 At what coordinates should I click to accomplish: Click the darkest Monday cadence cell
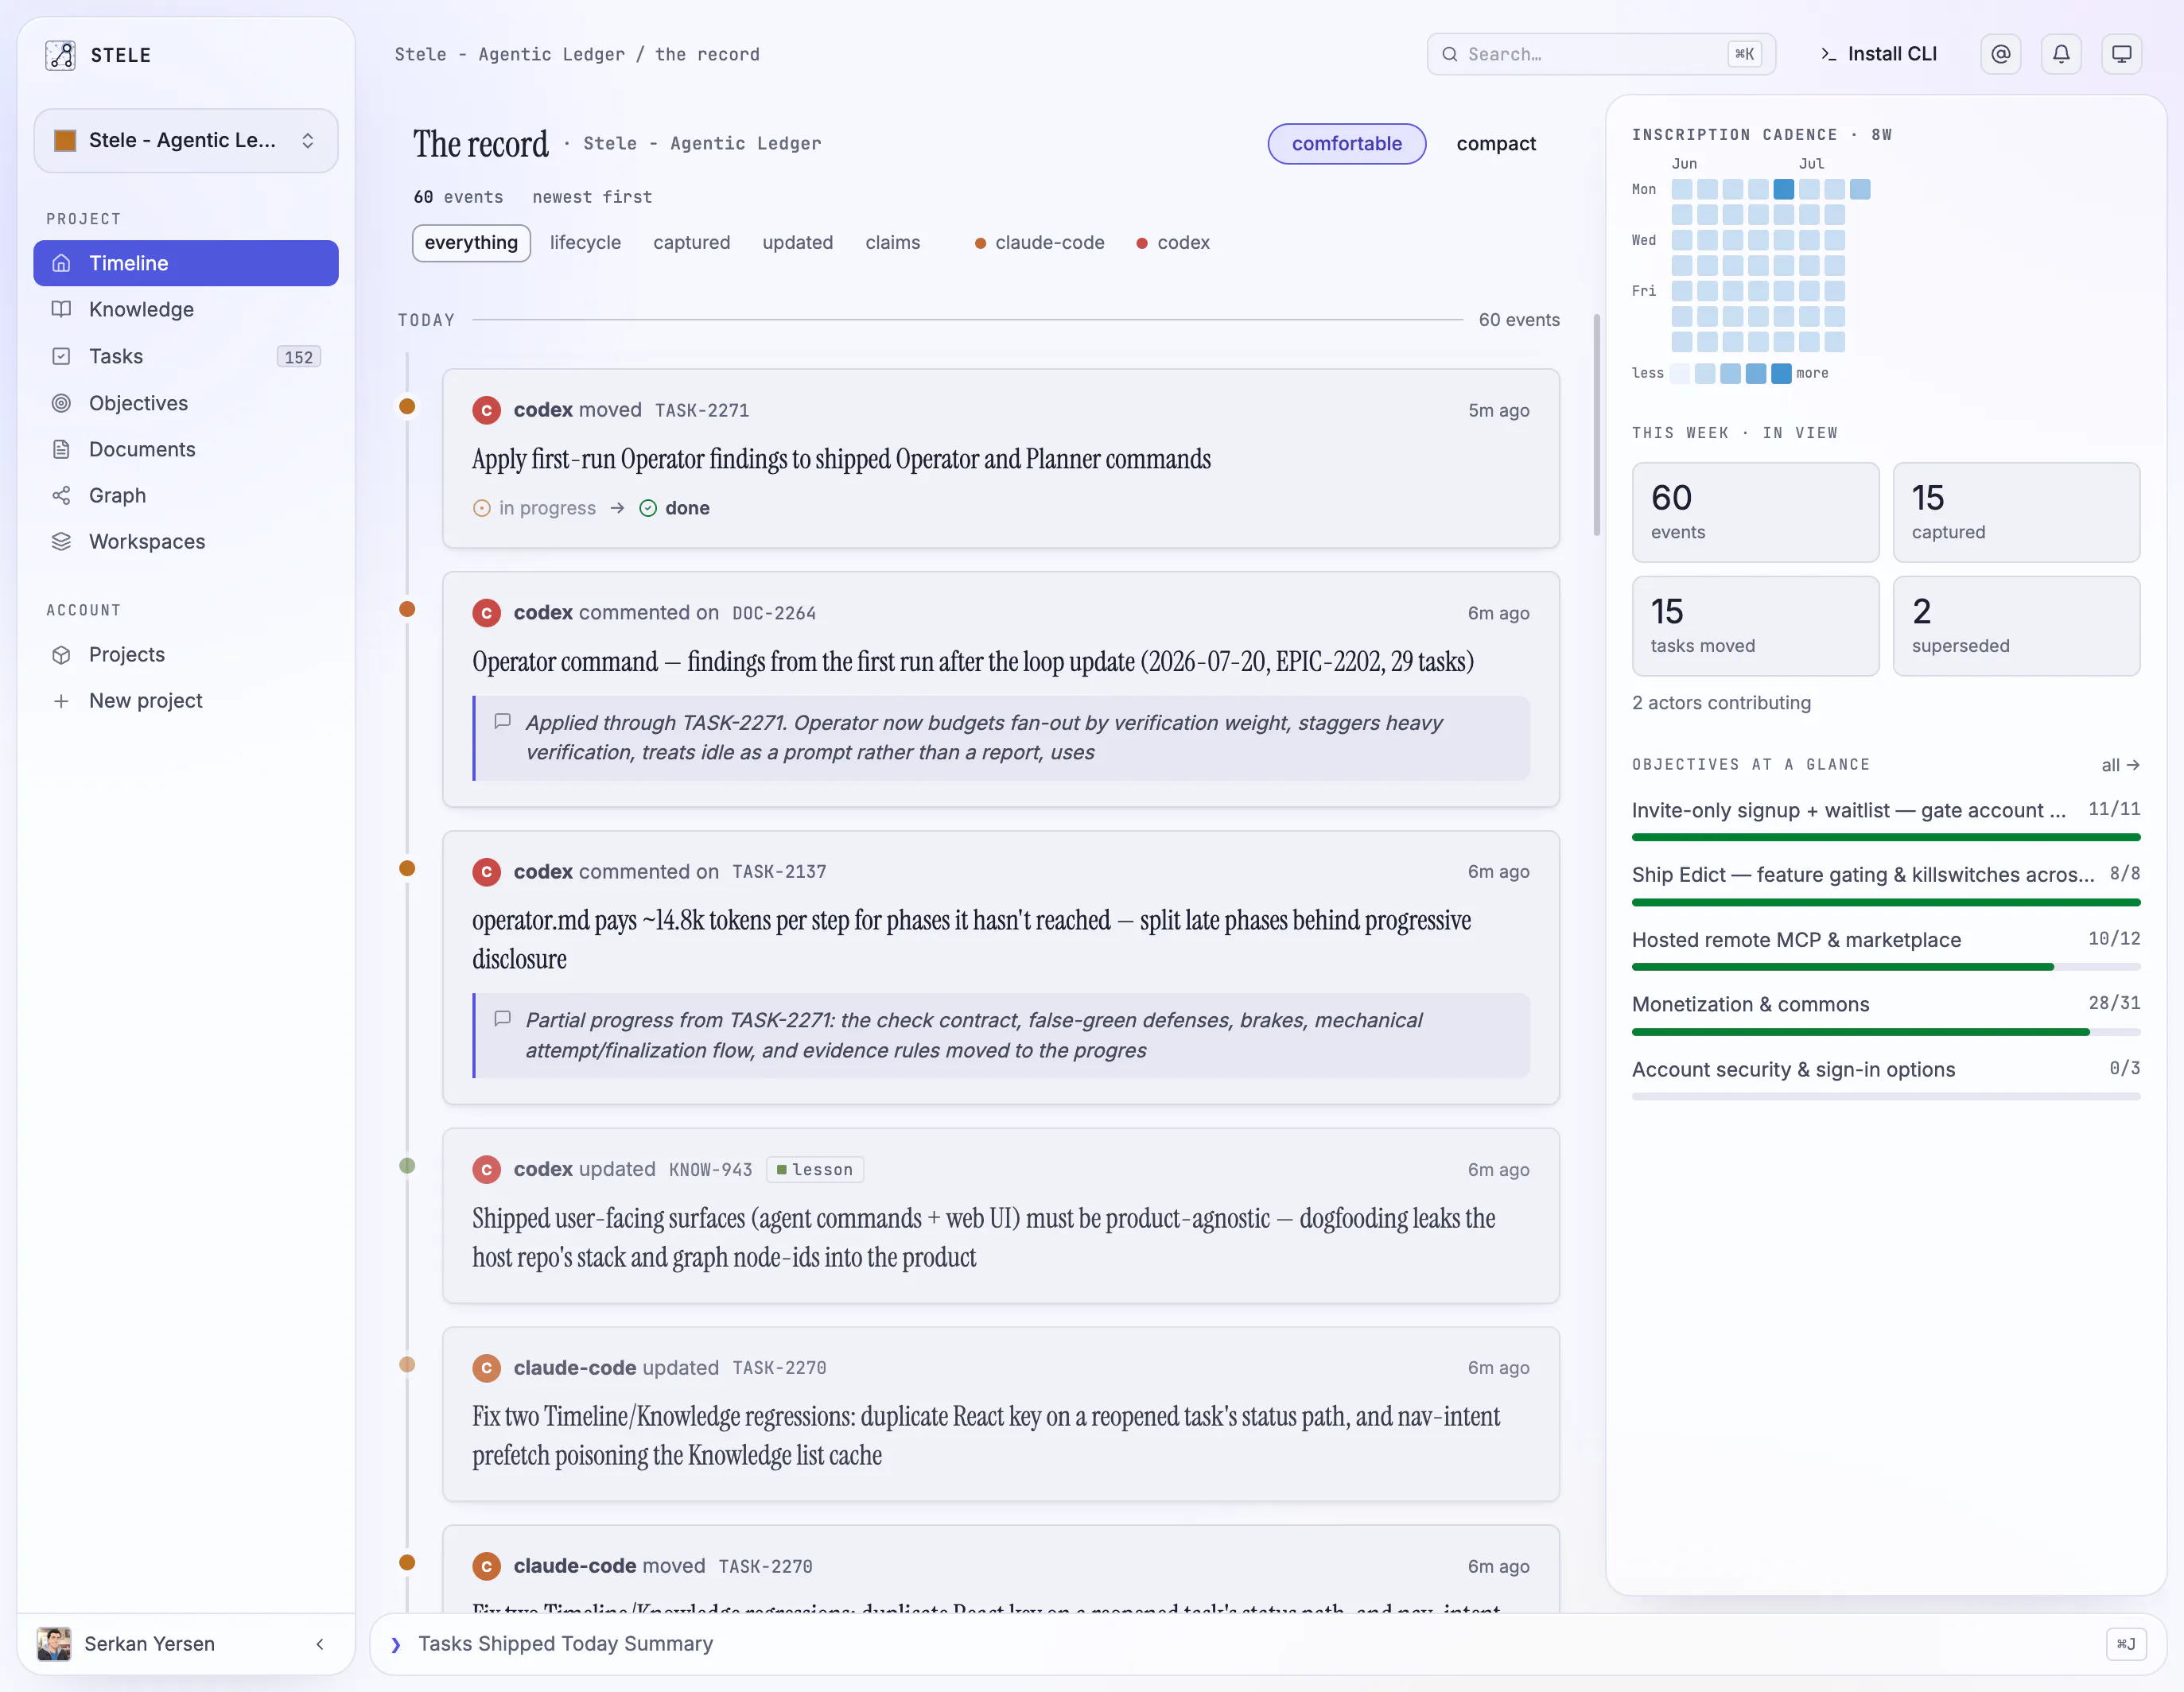click(1783, 189)
